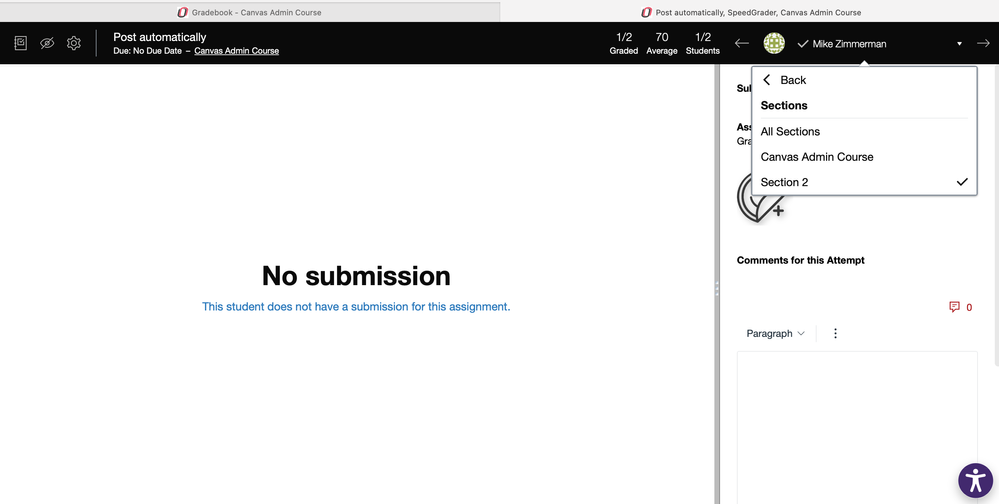Go to previous student arrow
999x504 pixels.
[741, 44]
